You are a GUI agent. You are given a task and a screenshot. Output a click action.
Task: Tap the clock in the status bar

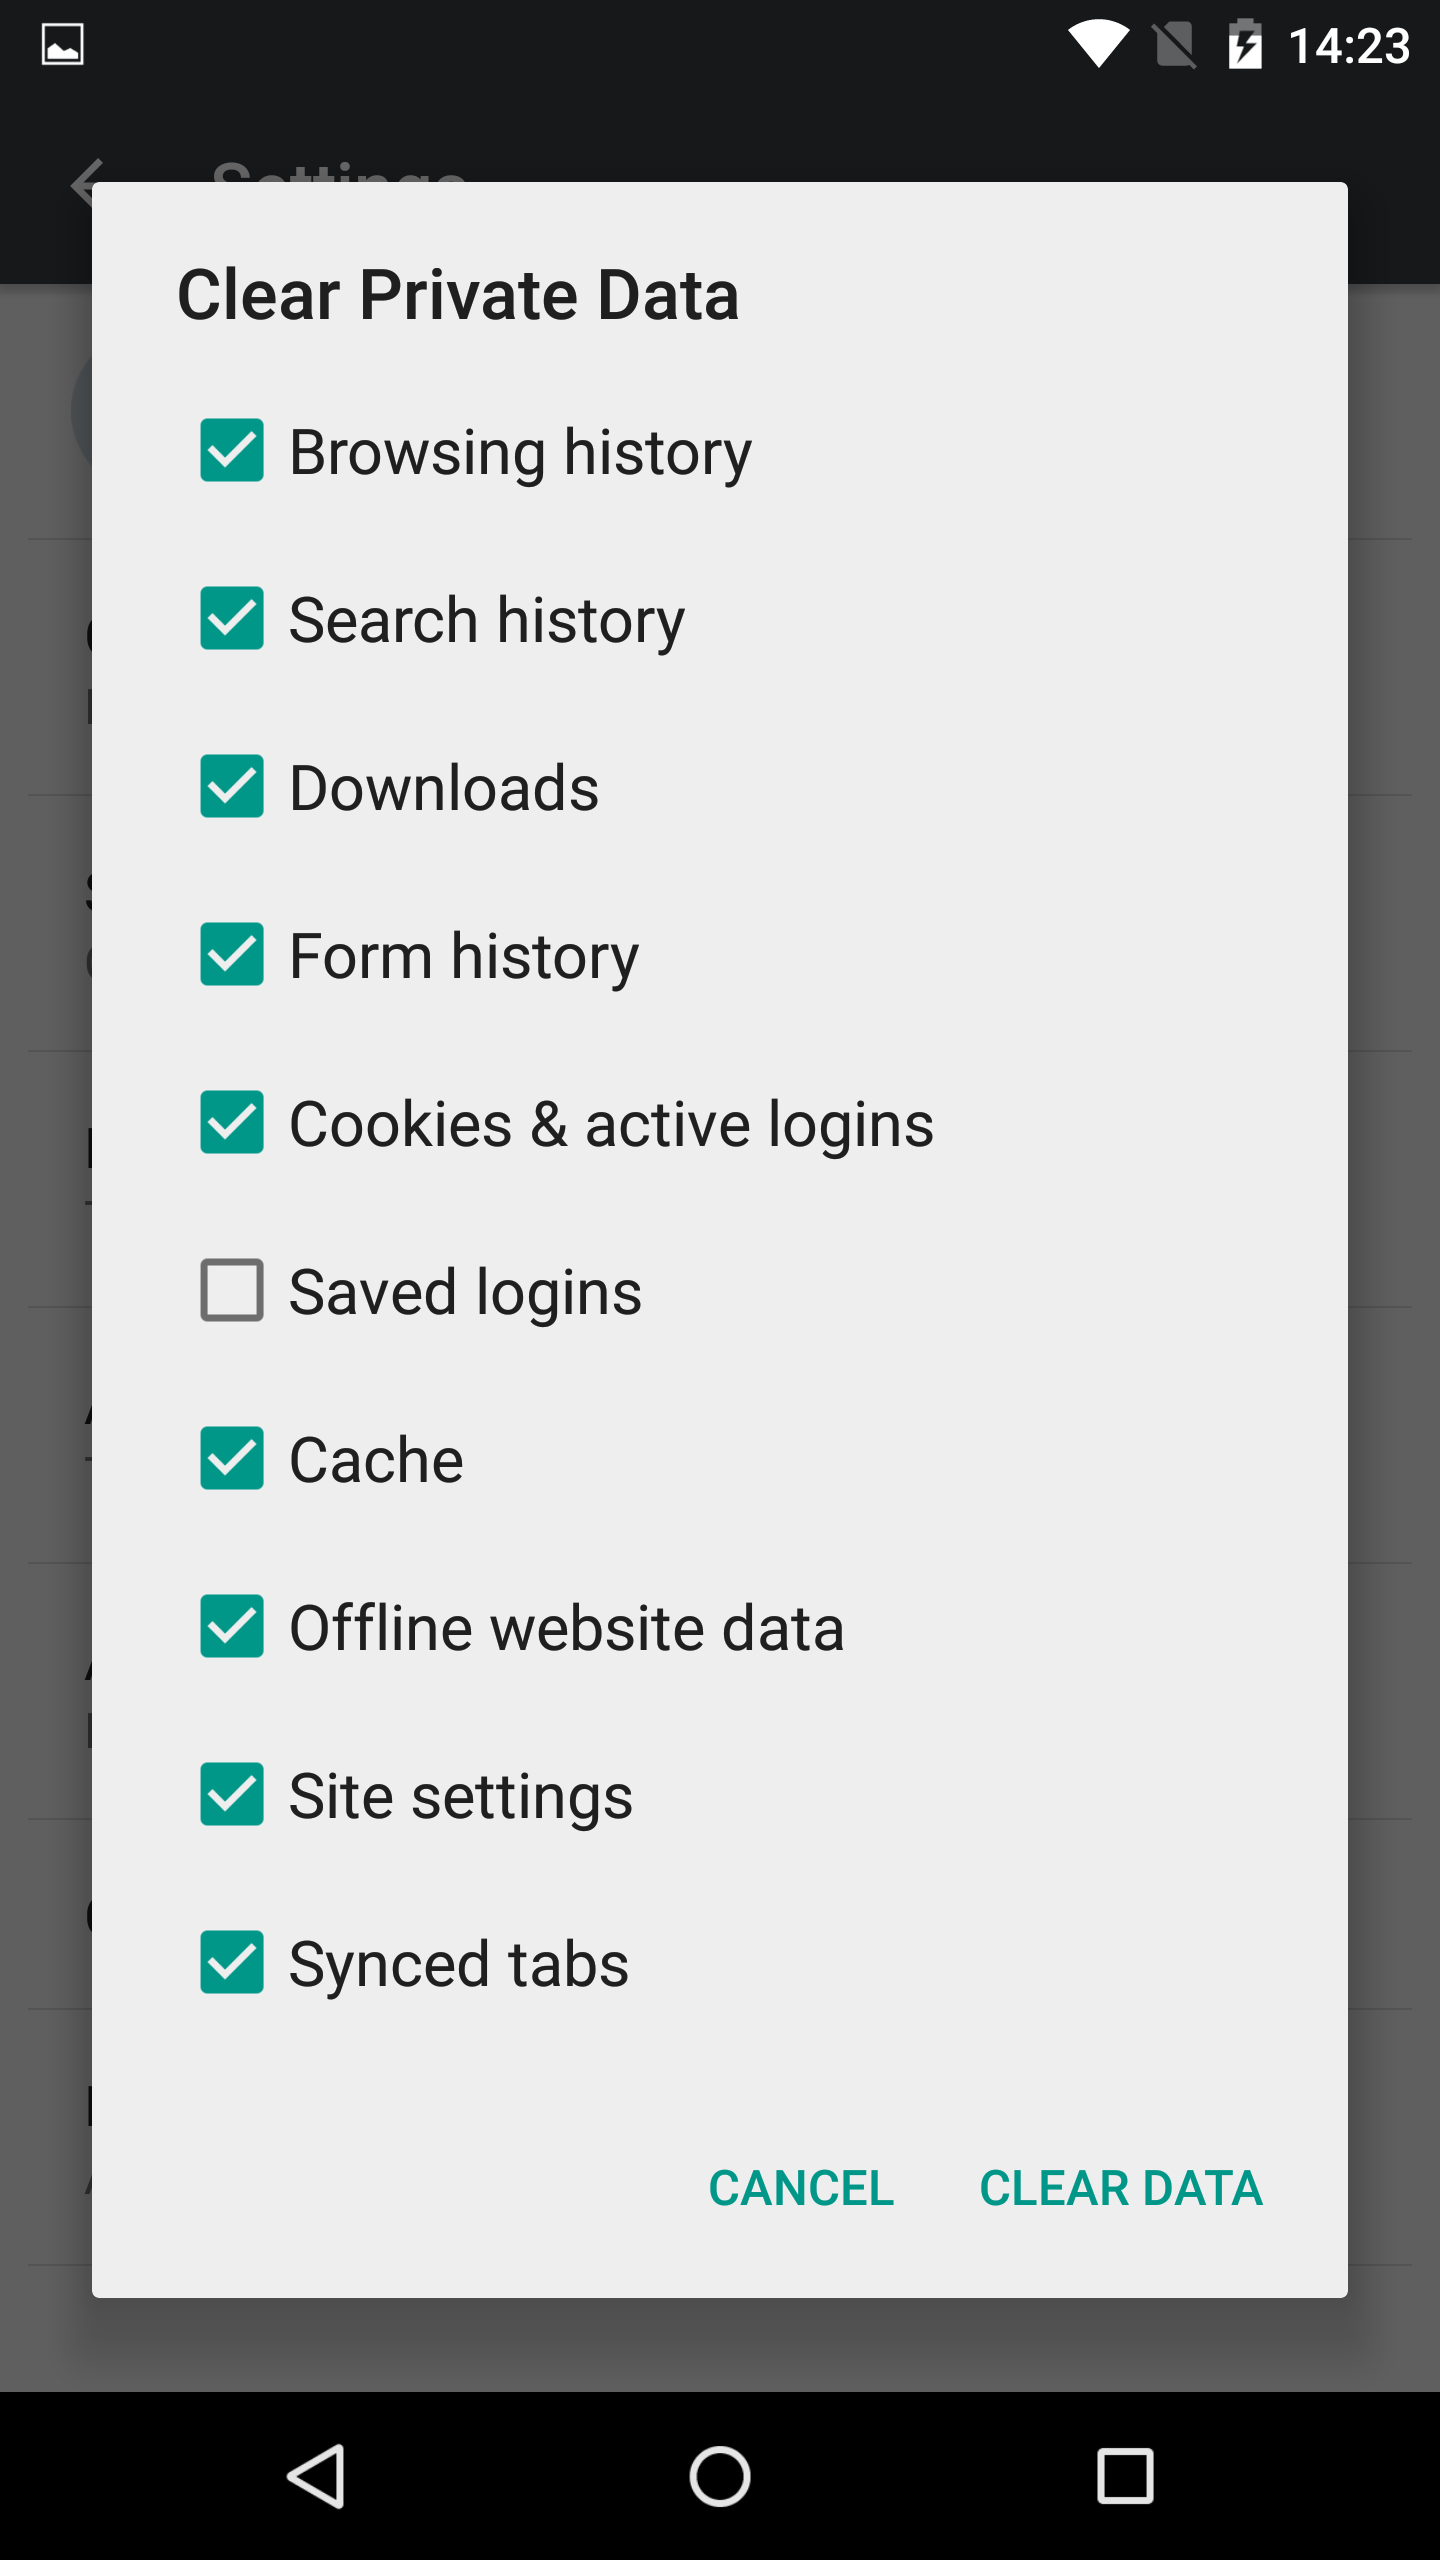[x=1349, y=45]
